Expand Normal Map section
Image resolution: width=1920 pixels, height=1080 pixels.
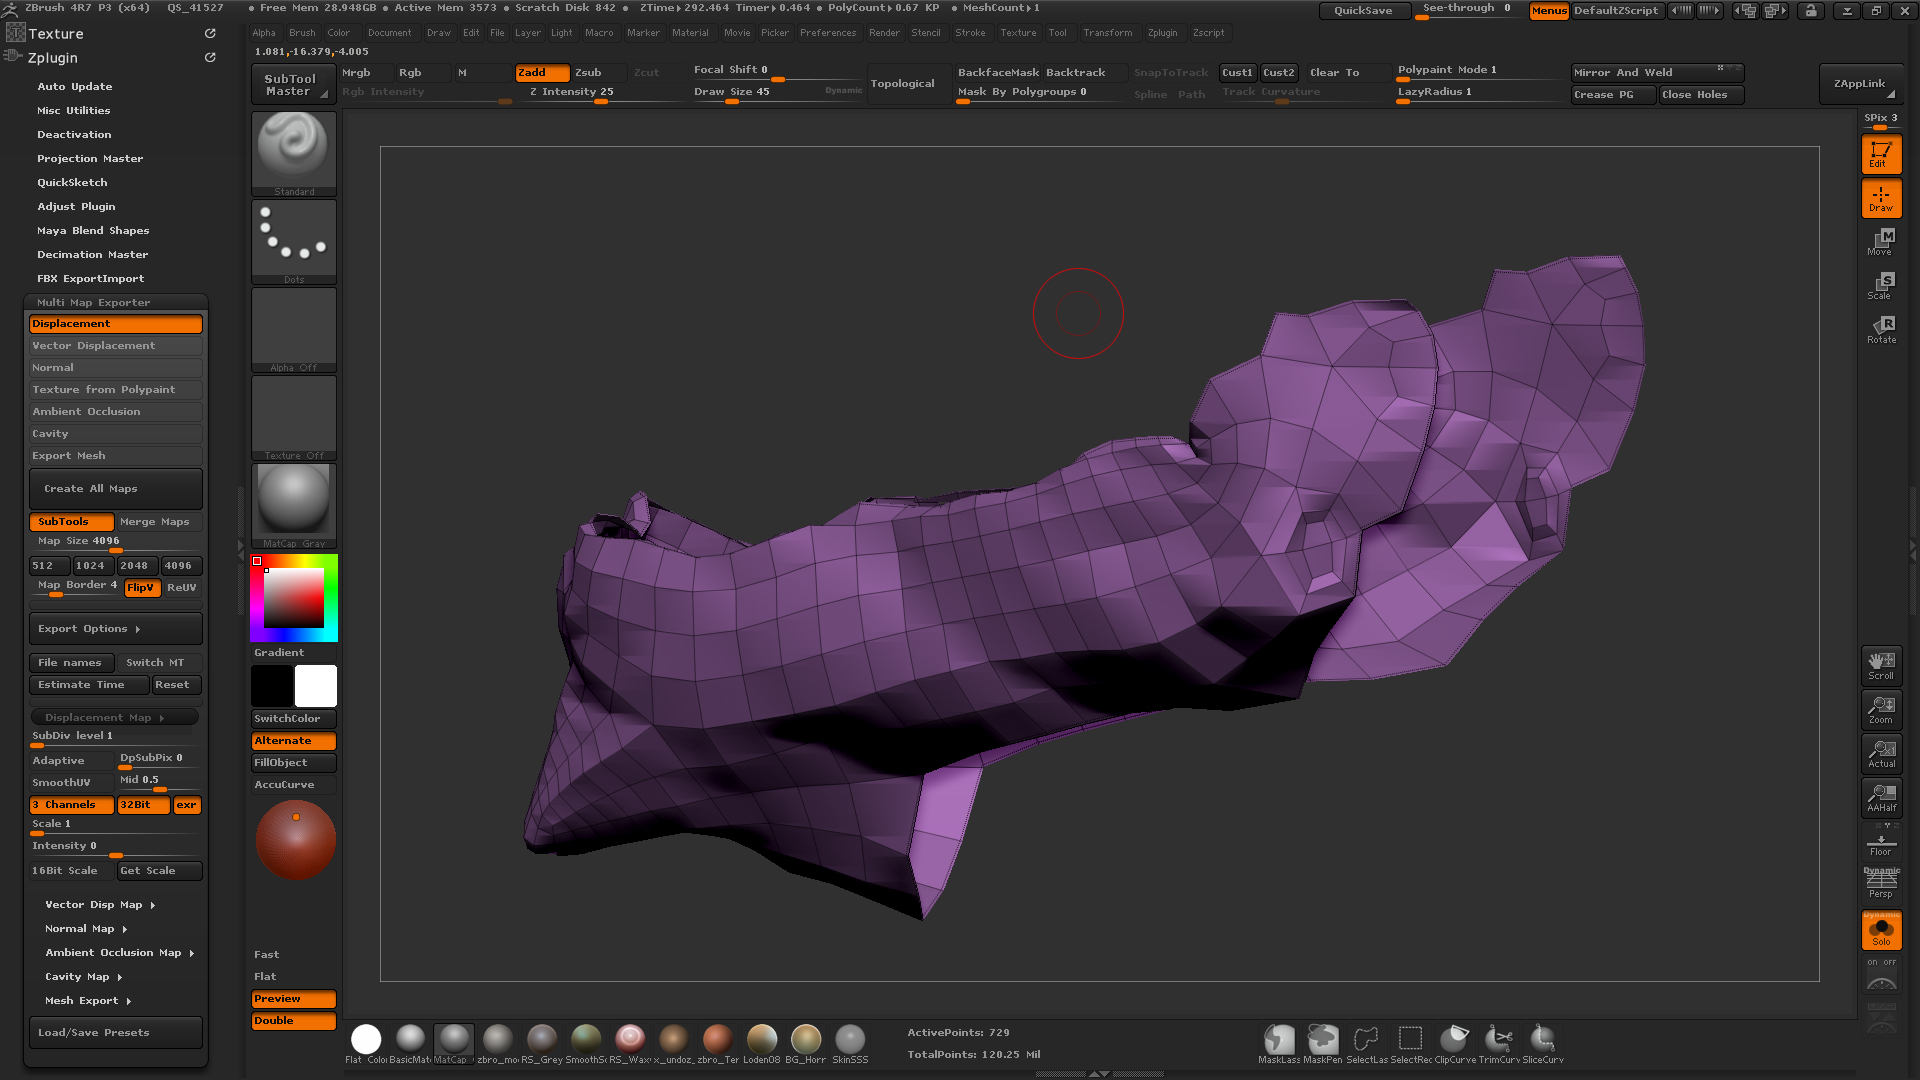click(86, 929)
